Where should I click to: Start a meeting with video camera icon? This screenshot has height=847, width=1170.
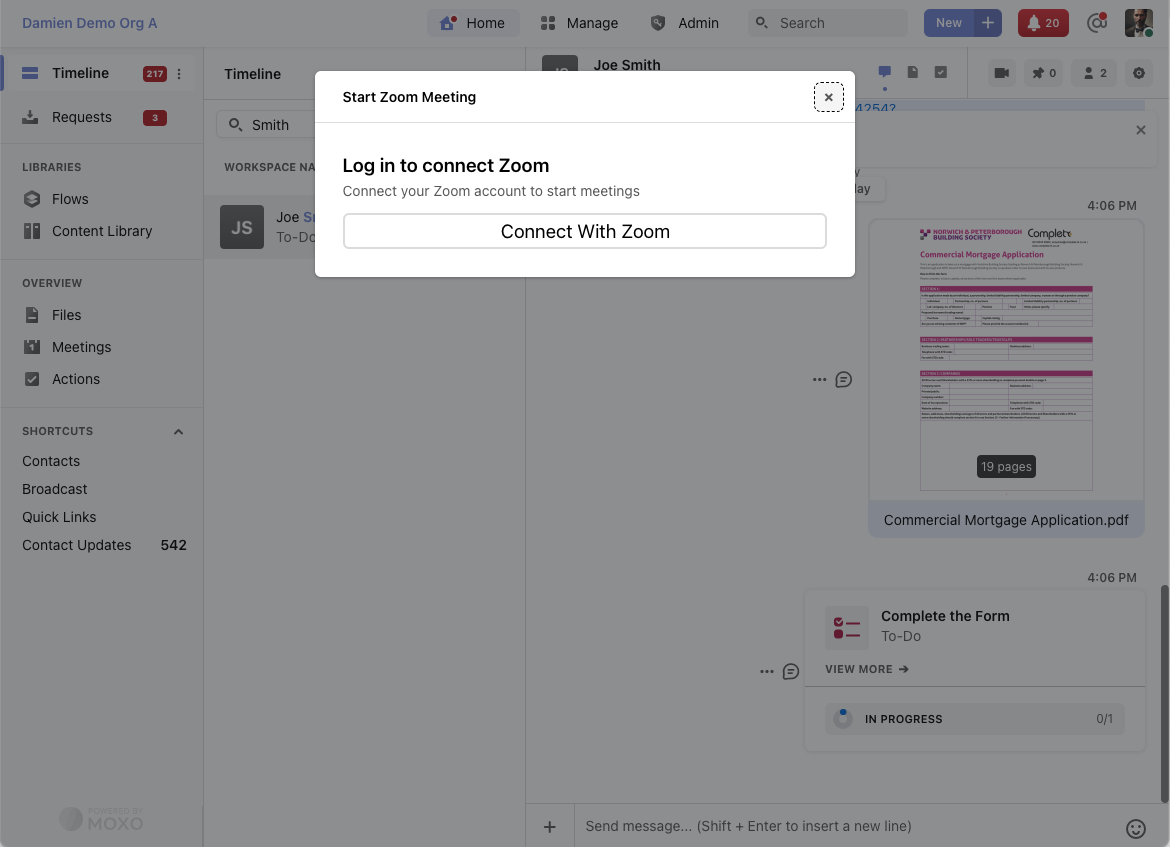pyautogui.click(x=1001, y=73)
